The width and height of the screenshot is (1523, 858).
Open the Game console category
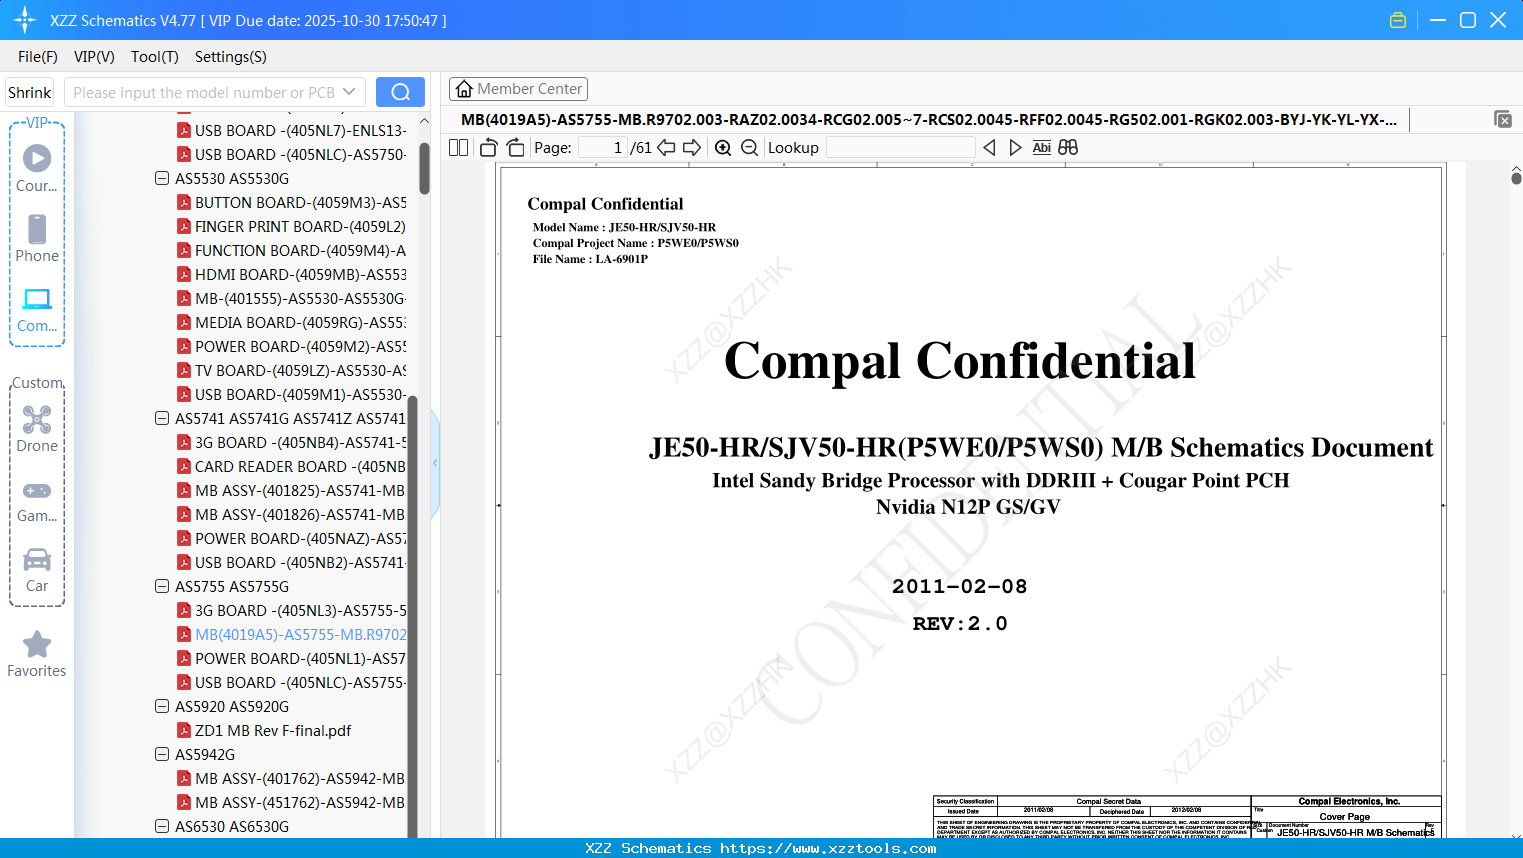[37, 501]
